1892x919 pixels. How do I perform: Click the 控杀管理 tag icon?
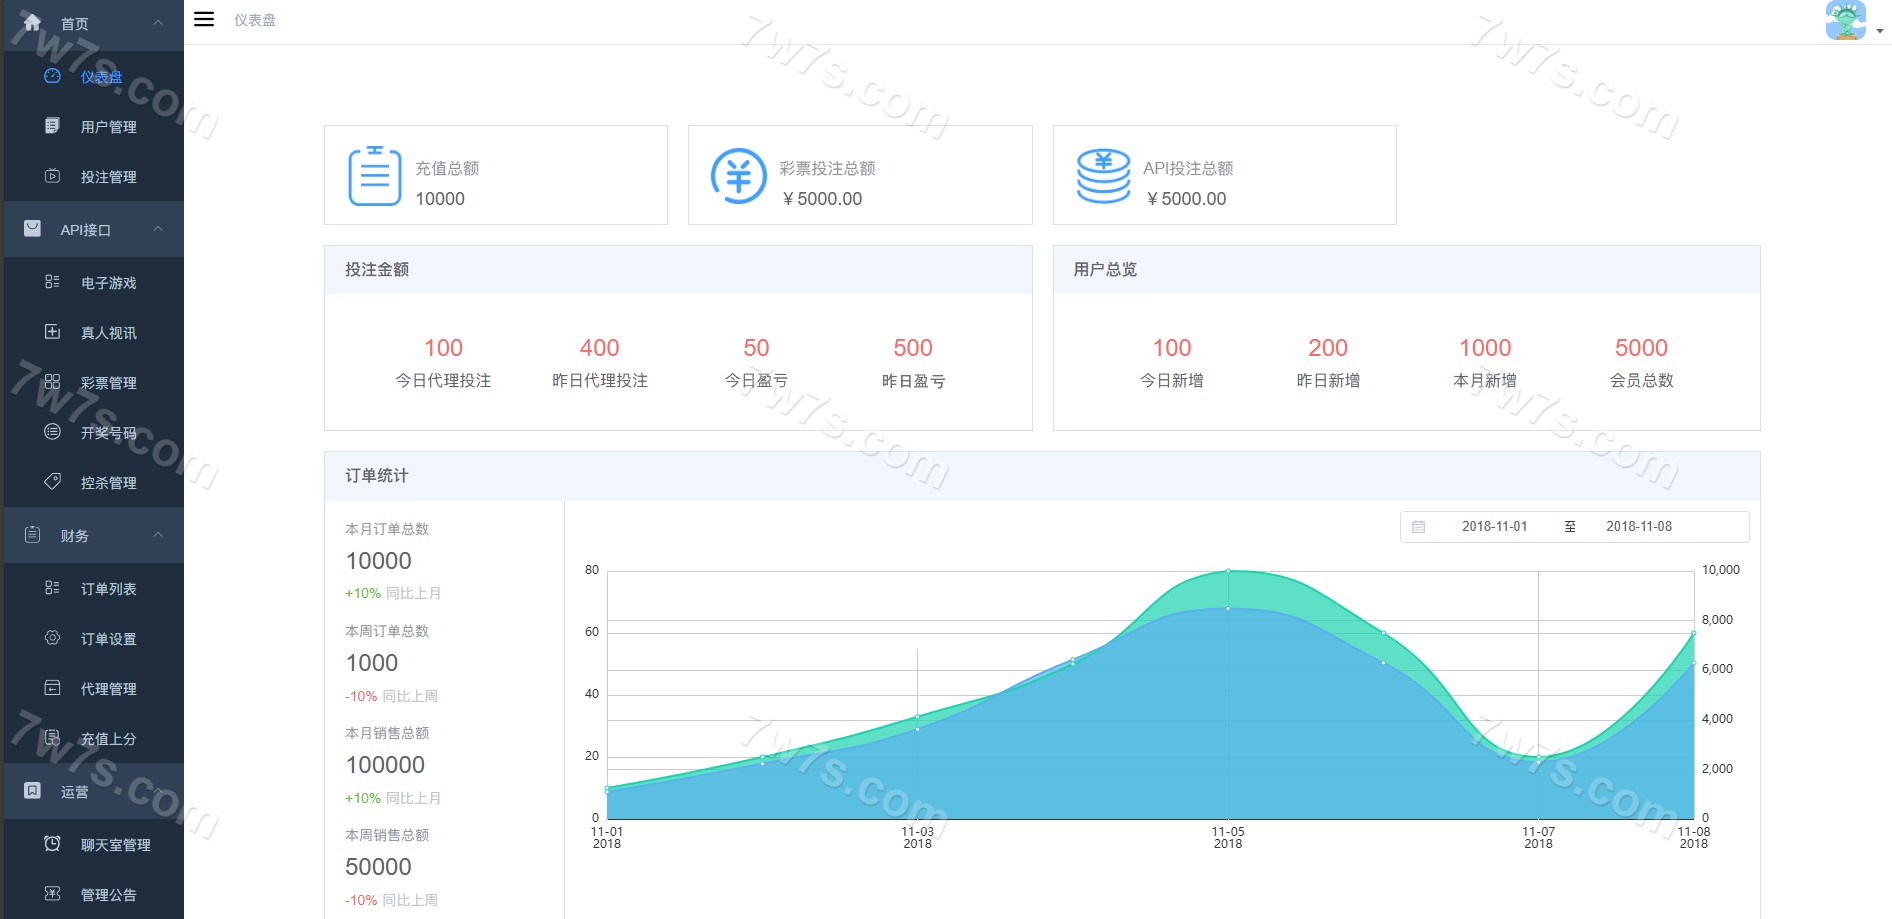coord(52,482)
